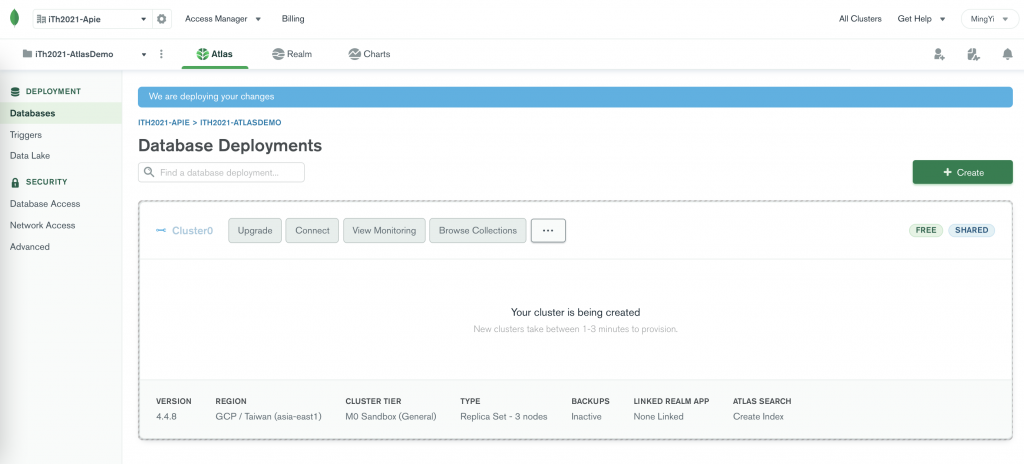Click 'Your cluster is being created' message
Image resolution: width=1024 pixels, height=464 pixels.
tap(575, 312)
